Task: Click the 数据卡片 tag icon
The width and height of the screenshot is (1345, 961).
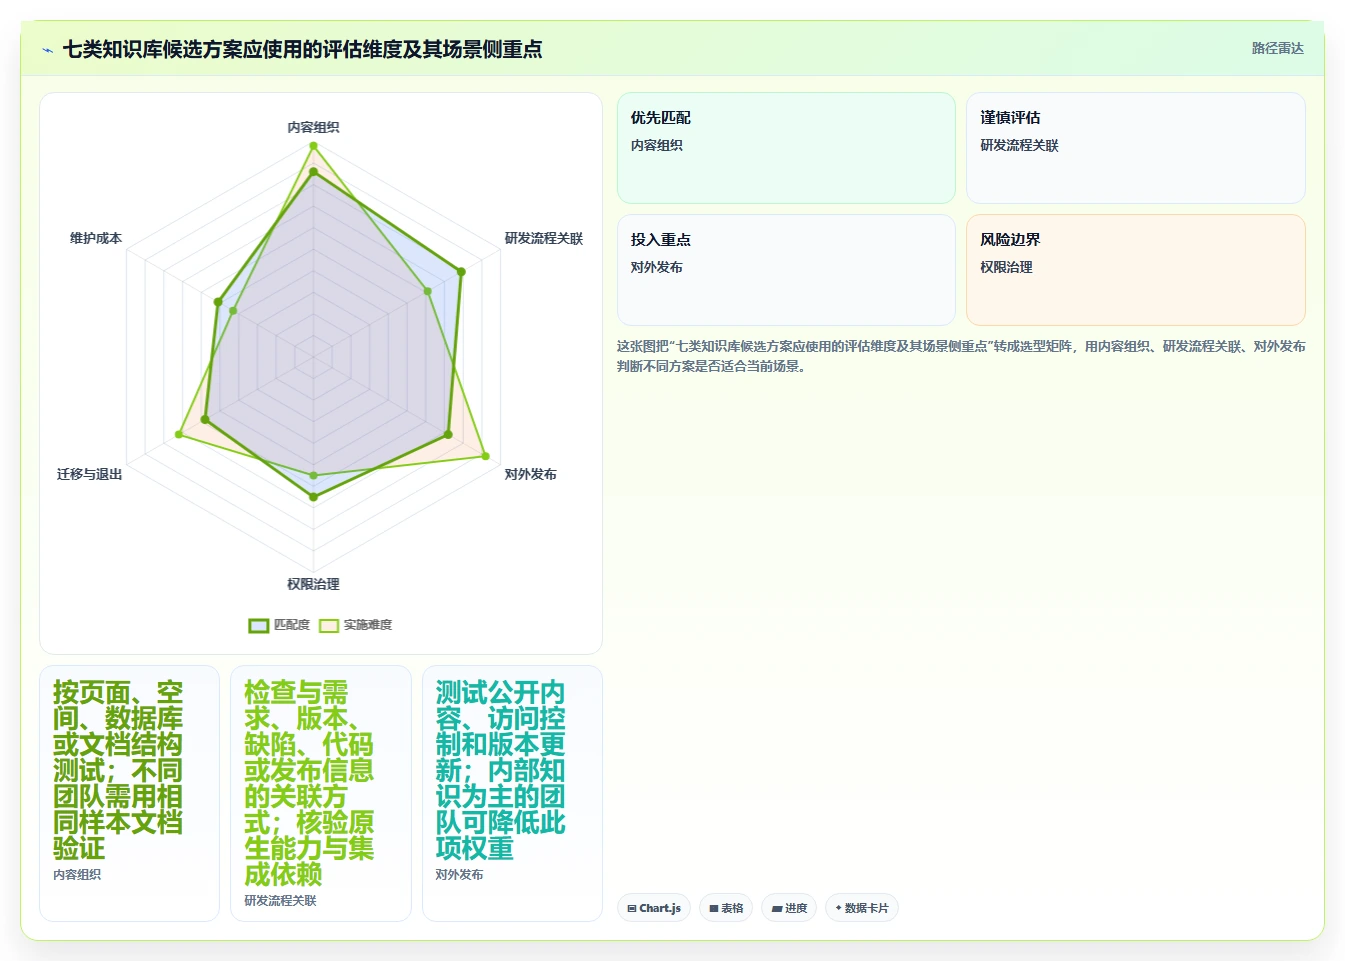Action: [838, 908]
